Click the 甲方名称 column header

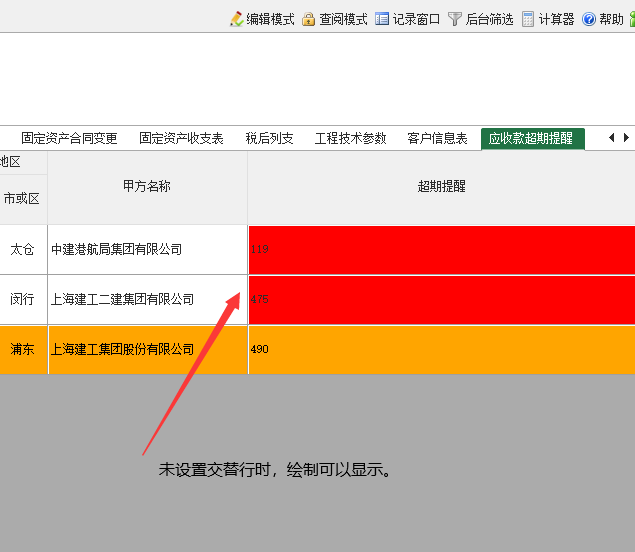[147, 187]
